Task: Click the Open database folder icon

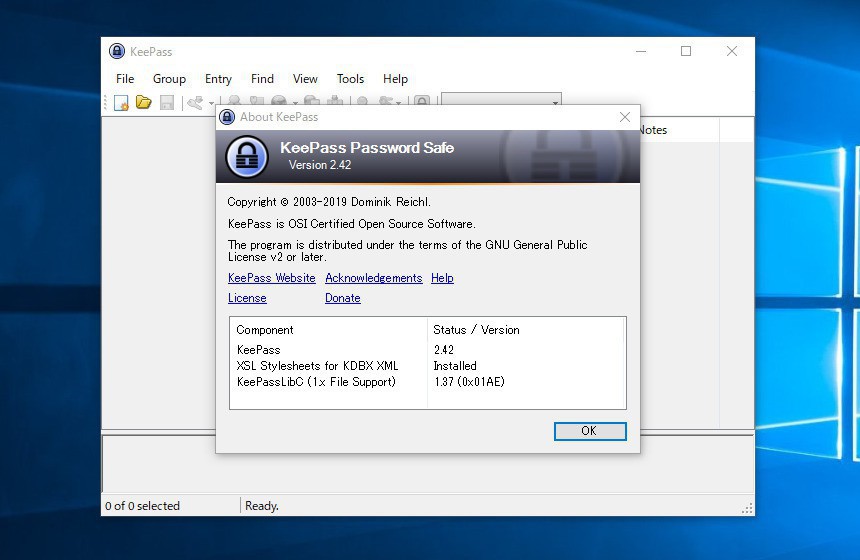Action: pos(144,103)
